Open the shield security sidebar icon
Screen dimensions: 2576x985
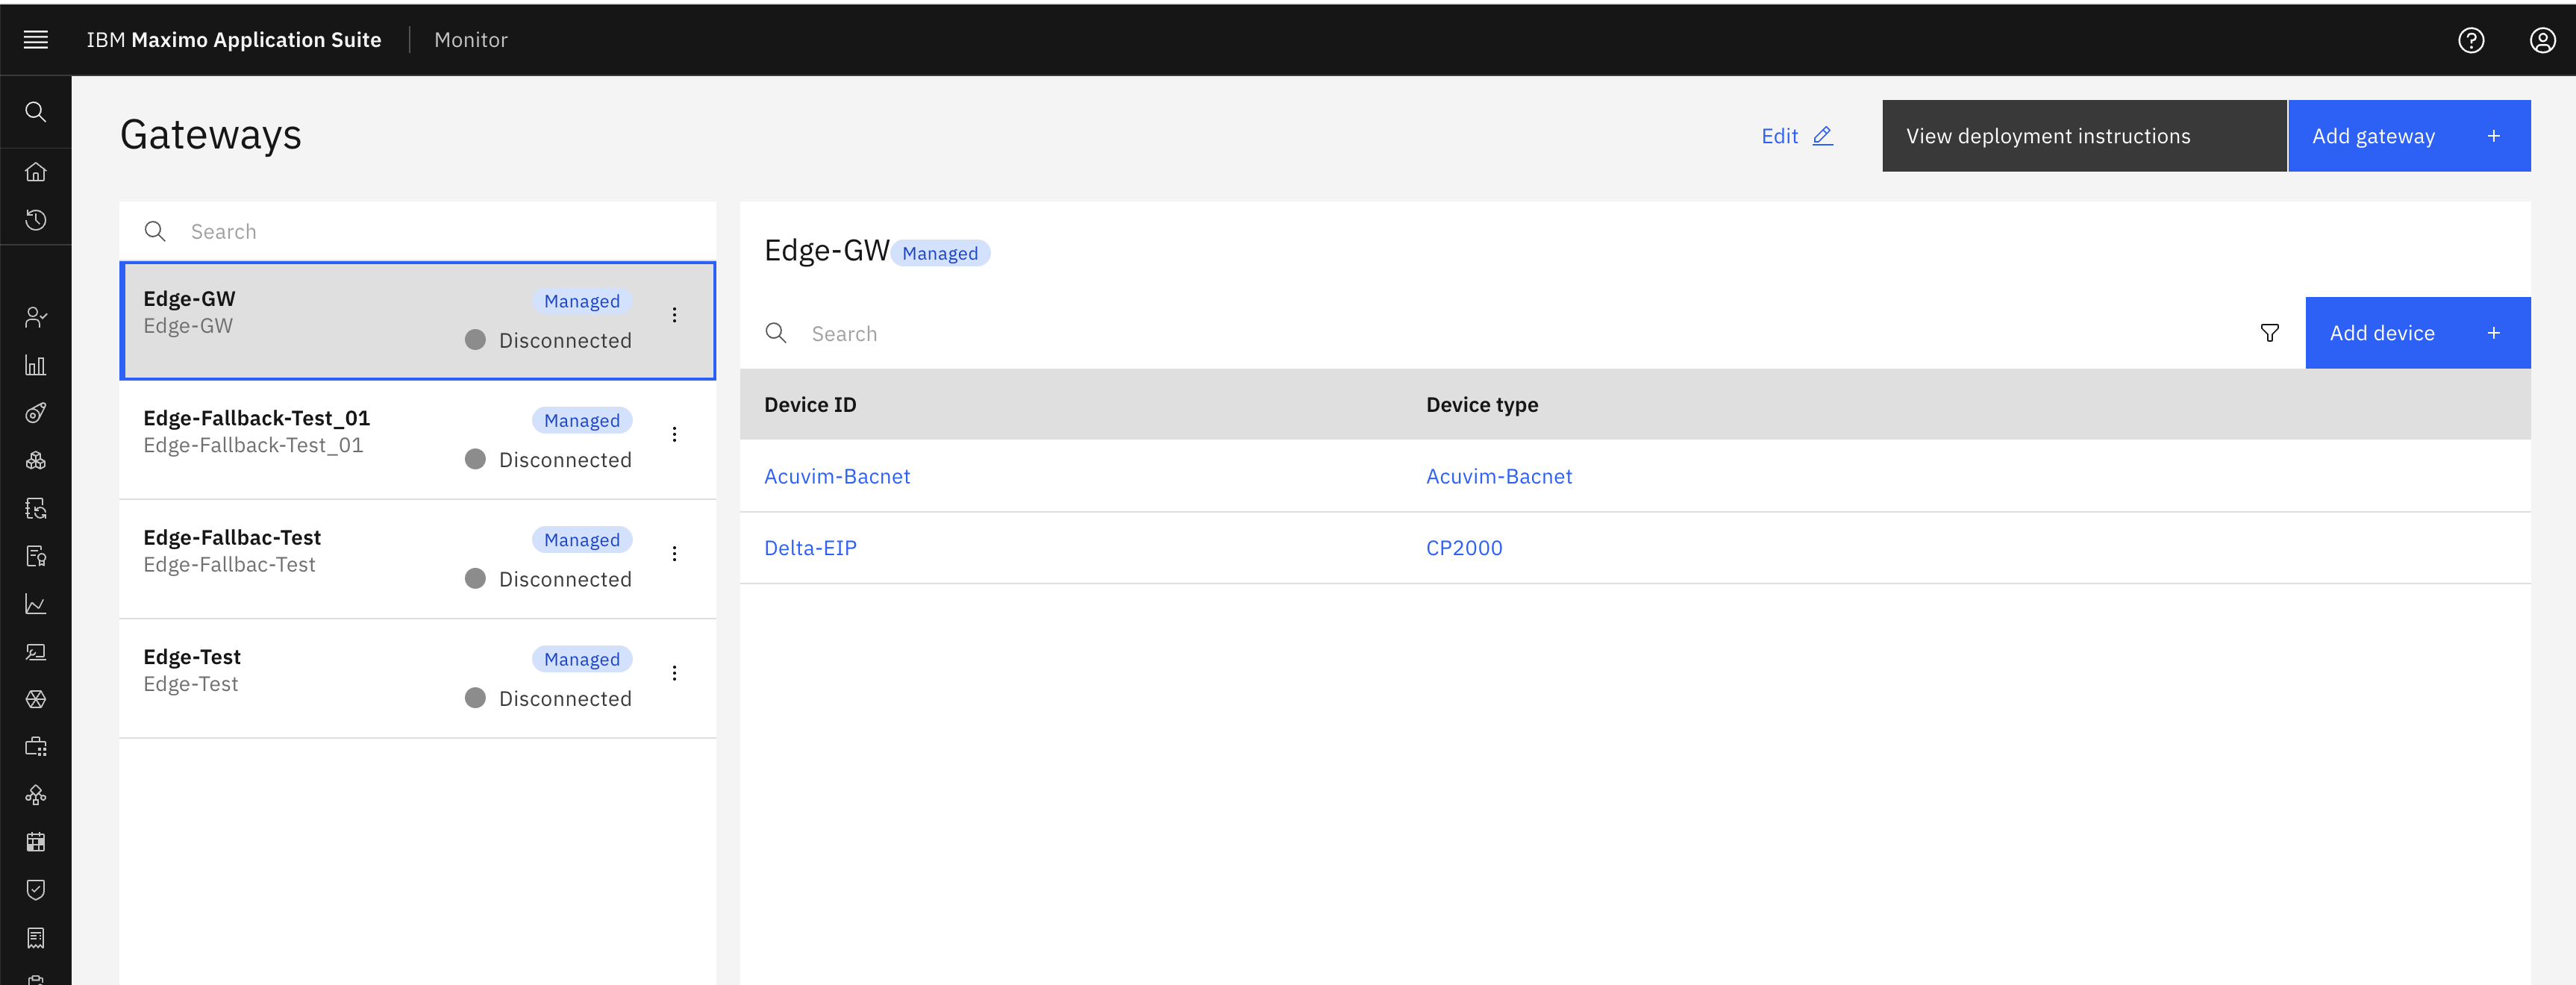tap(36, 890)
